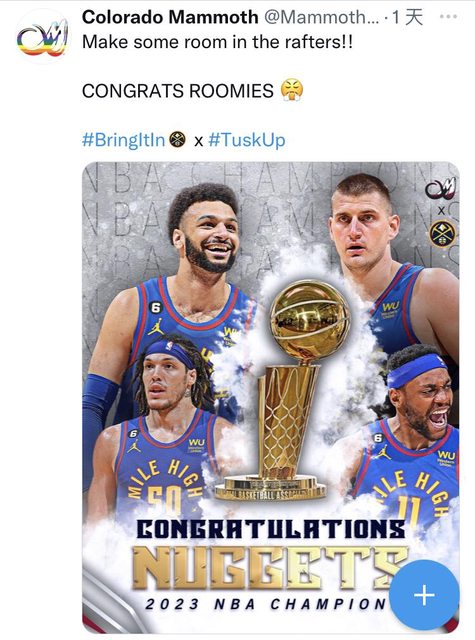Click the round Nuggets logo in image

(x=442, y=233)
